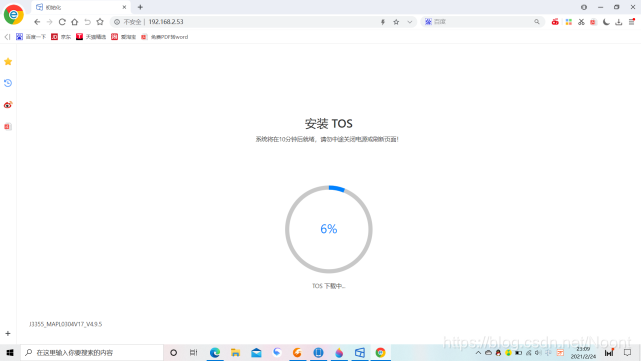The image size is (641, 361).
Task: Open sidebar Weibo icon
Action: click(x=8, y=105)
